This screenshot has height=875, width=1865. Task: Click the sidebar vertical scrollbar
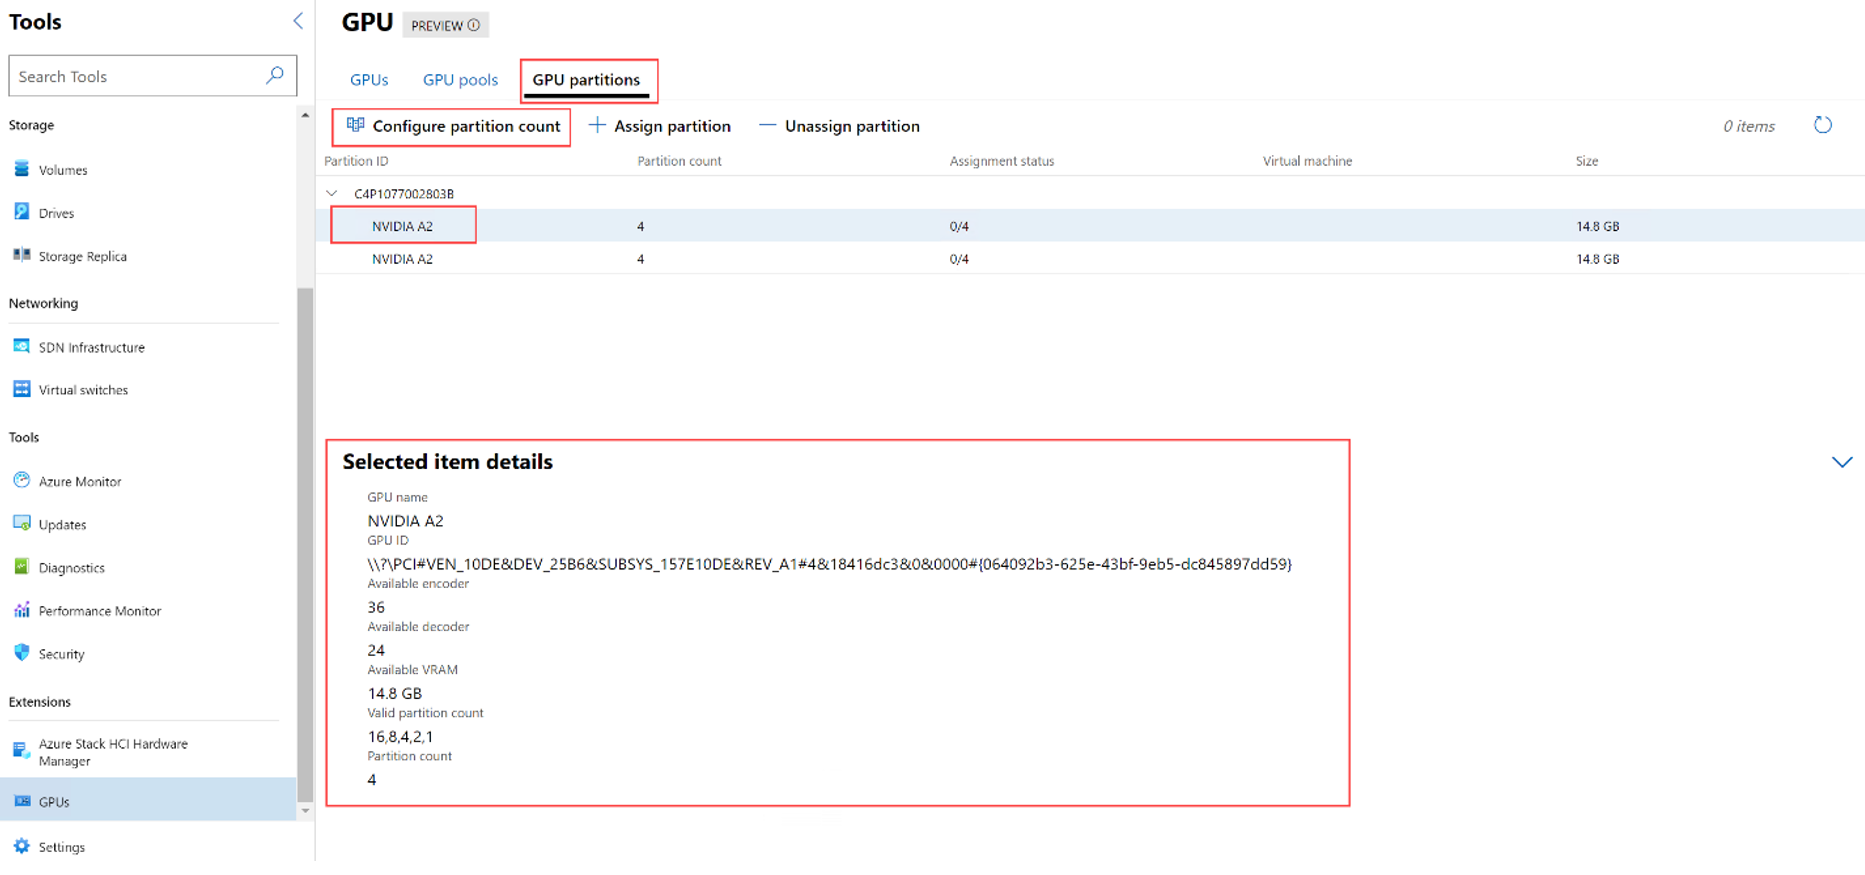pyautogui.click(x=305, y=540)
